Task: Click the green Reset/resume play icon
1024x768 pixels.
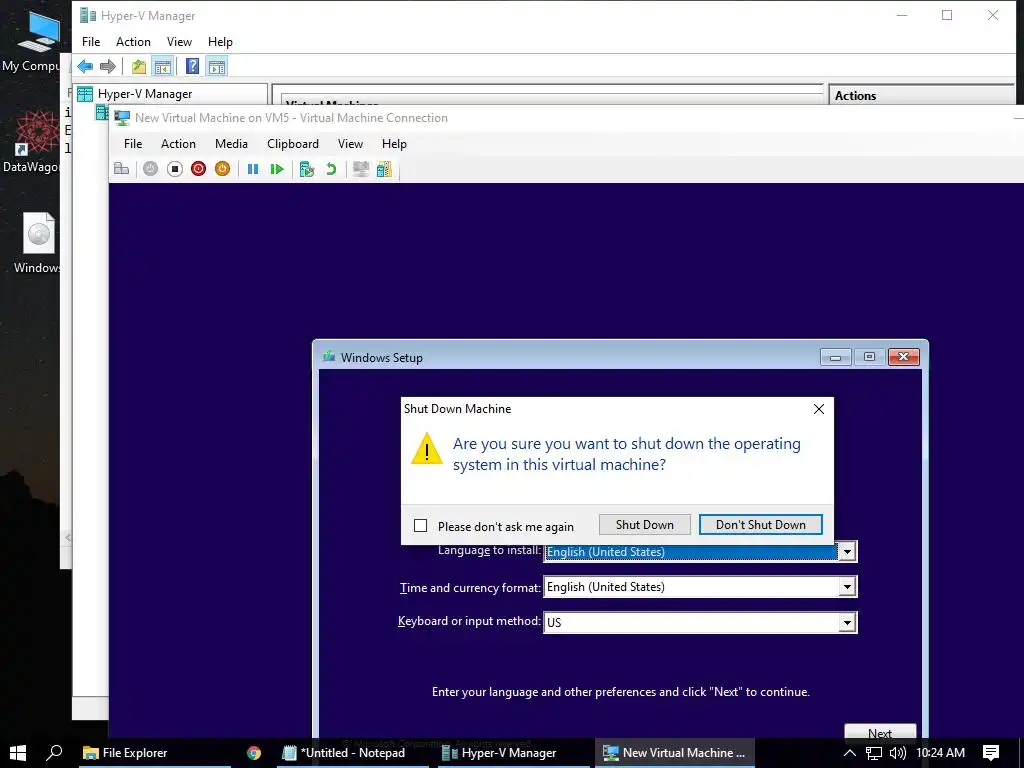Action: coord(277,169)
